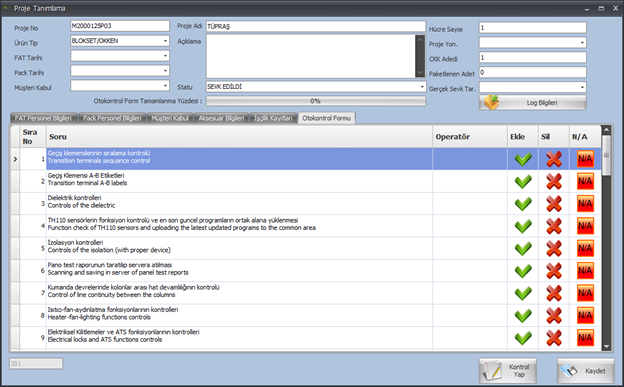Click Ekle checkmark for line continuity row
The height and width of the screenshot is (387, 624).
pyautogui.click(x=523, y=293)
